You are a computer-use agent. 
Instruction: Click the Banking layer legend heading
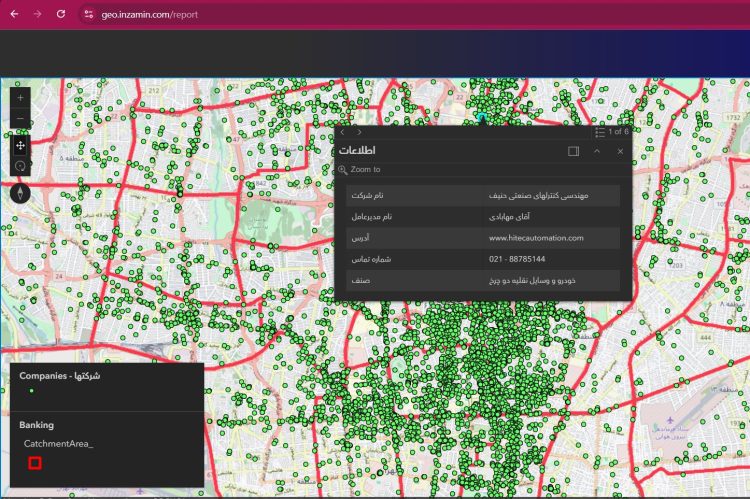tap(37, 425)
